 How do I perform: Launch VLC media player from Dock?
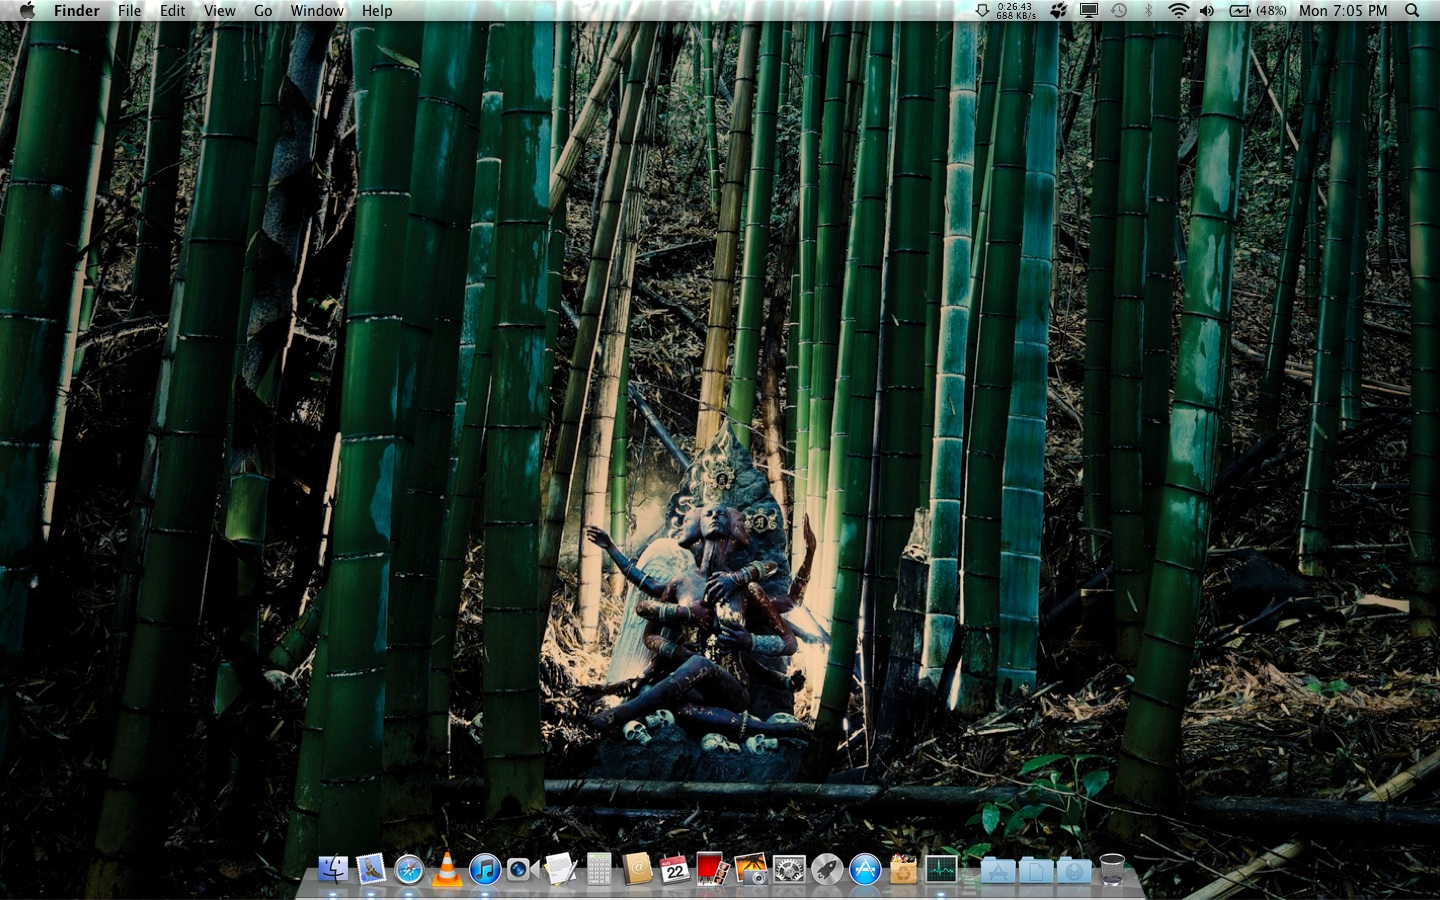coord(447,869)
